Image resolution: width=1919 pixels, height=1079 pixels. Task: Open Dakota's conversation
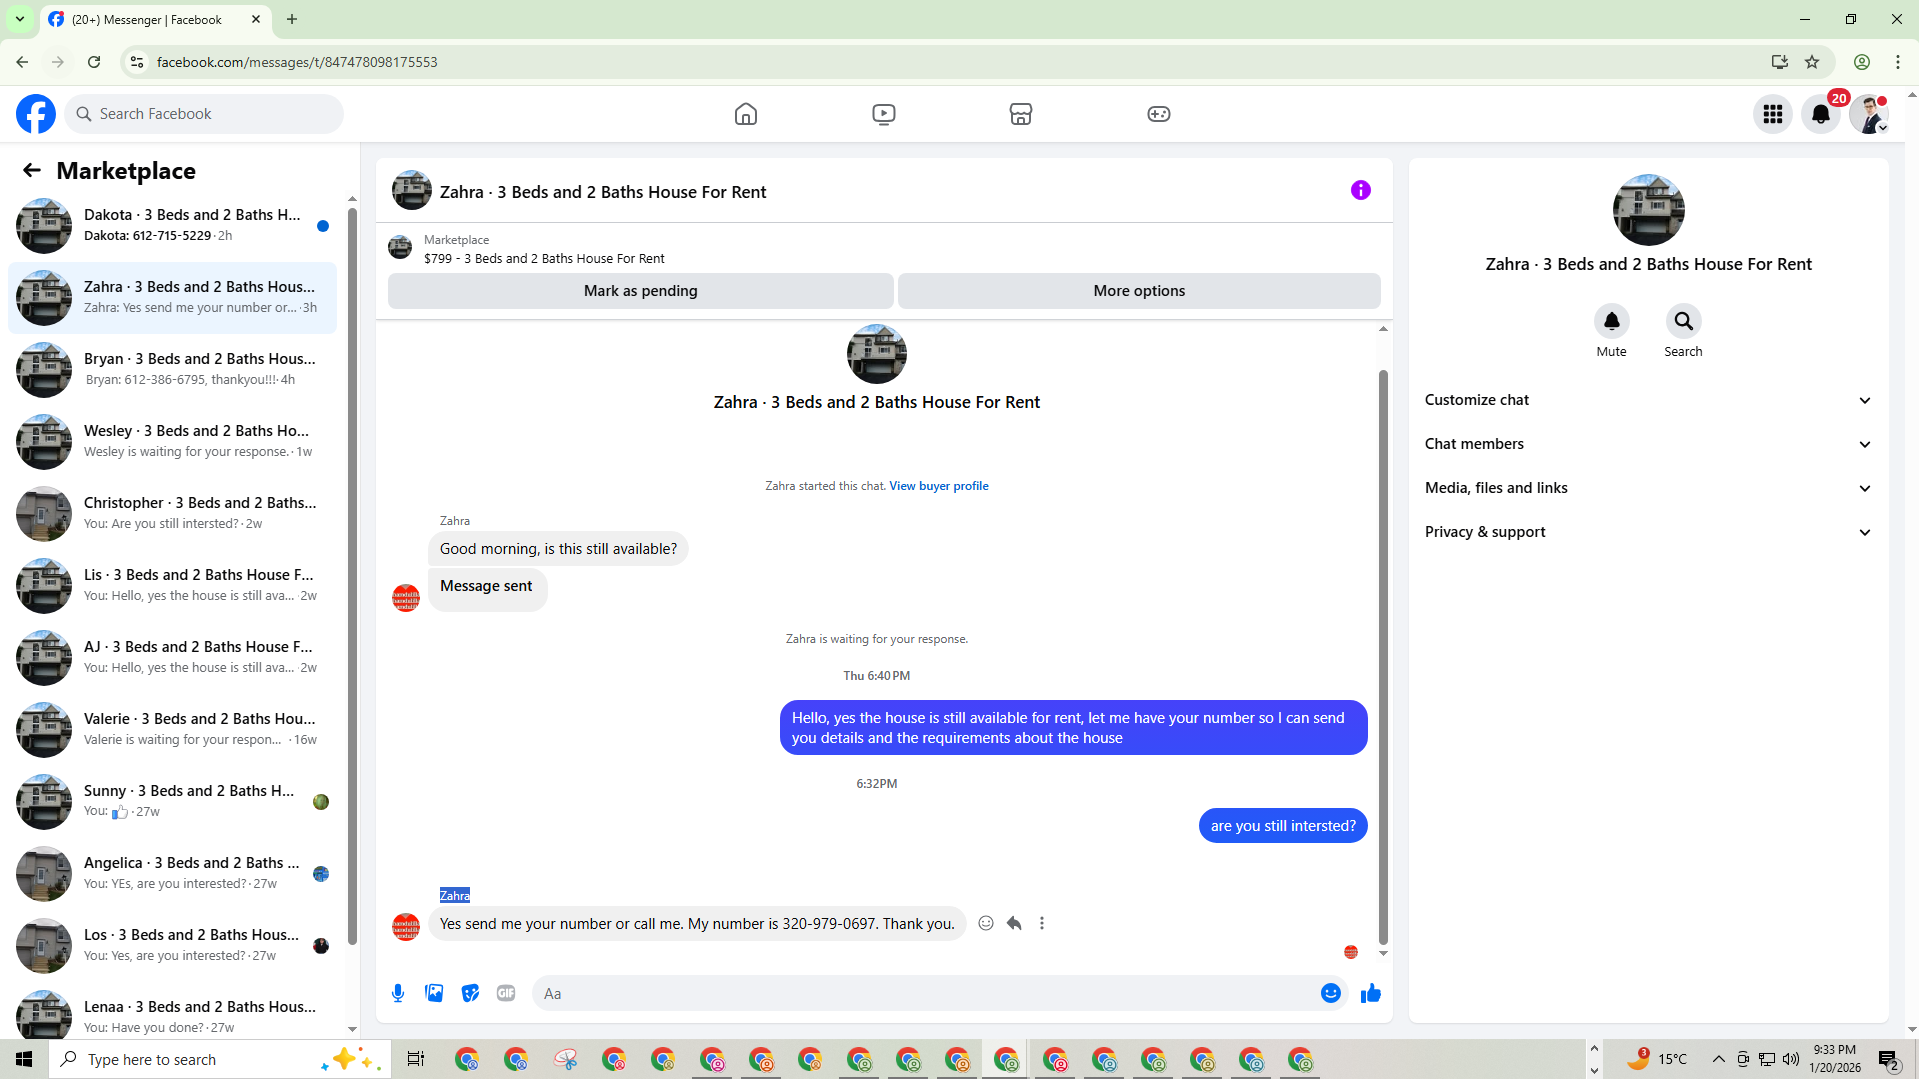(x=172, y=225)
